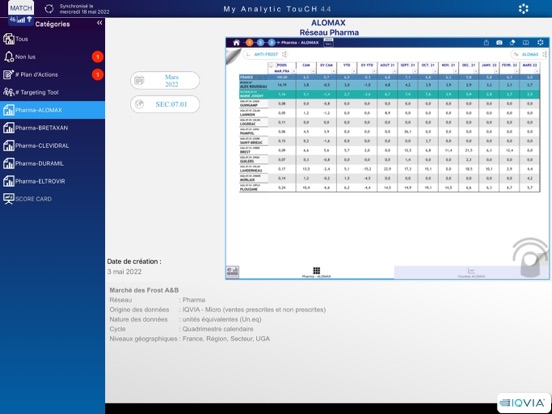This screenshot has height=414, width=552.
Task: Click the IQVIA logo
Action: [524, 403]
